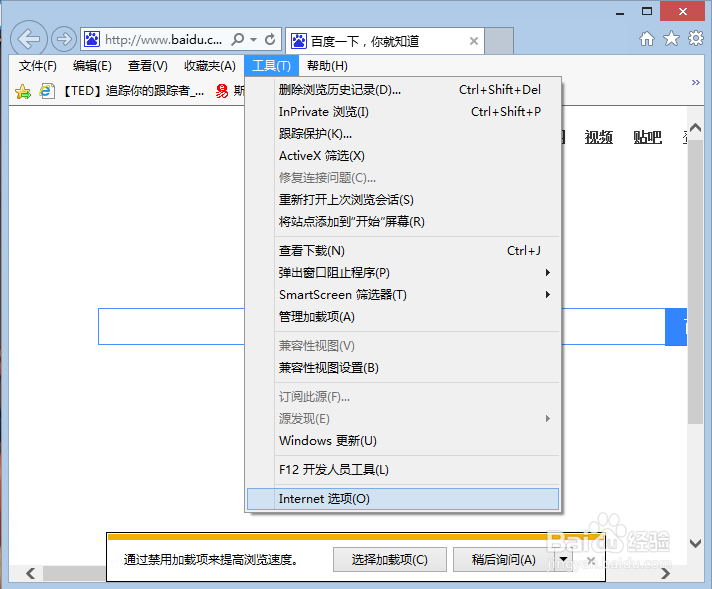Viewport: 712px width, 589px height.
Task: Select 重新打开上次浏览会话(S)
Action: click(x=403, y=200)
